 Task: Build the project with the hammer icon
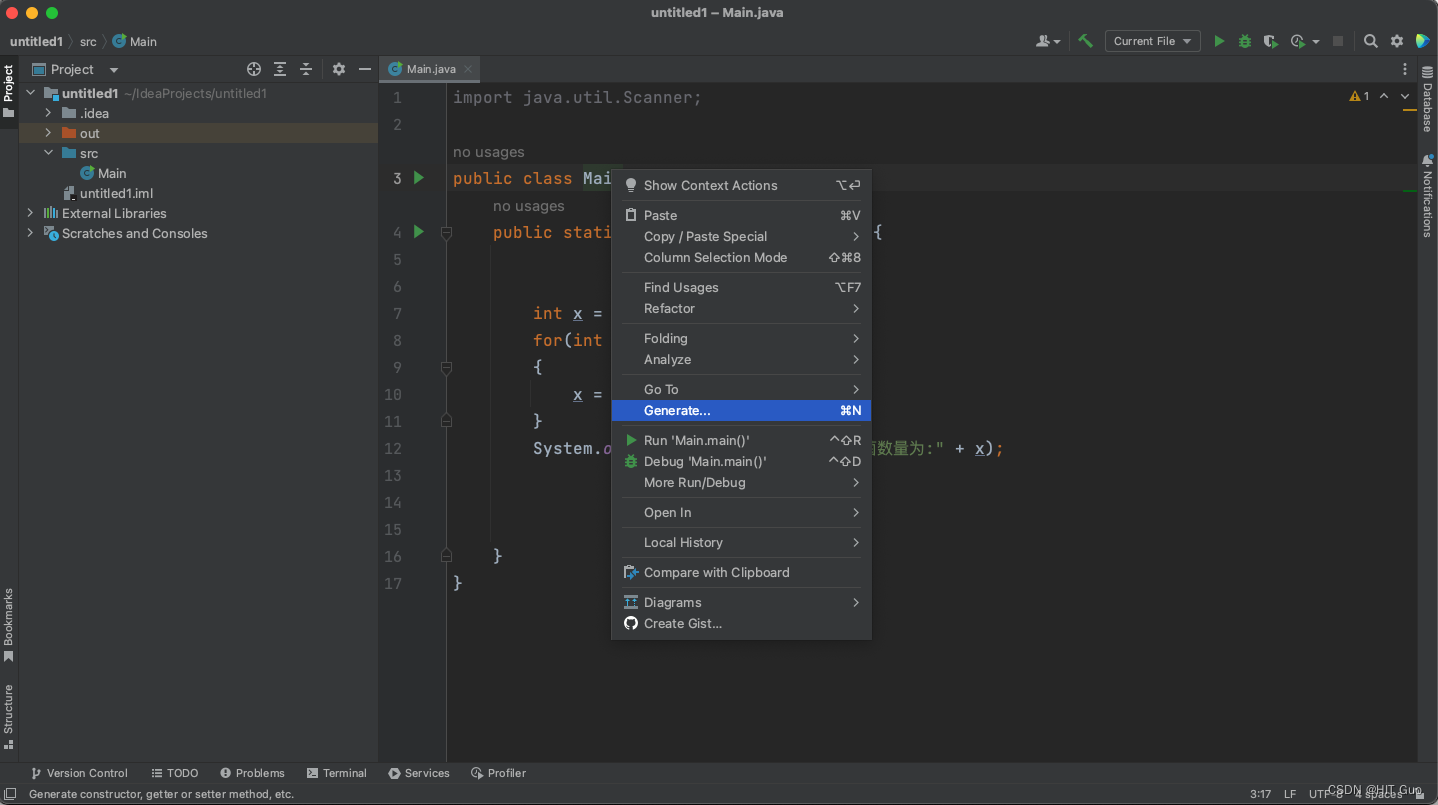(x=1086, y=41)
